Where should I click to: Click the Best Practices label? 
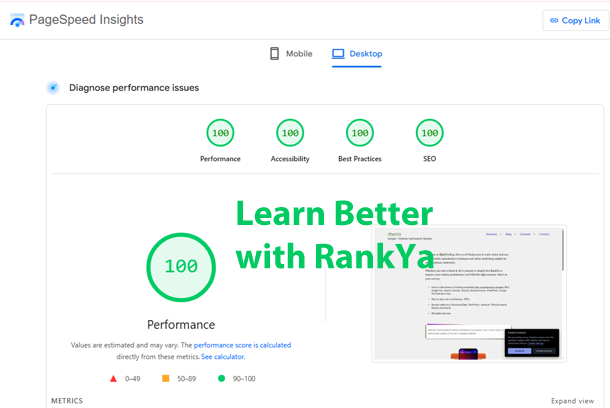point(360,159)
